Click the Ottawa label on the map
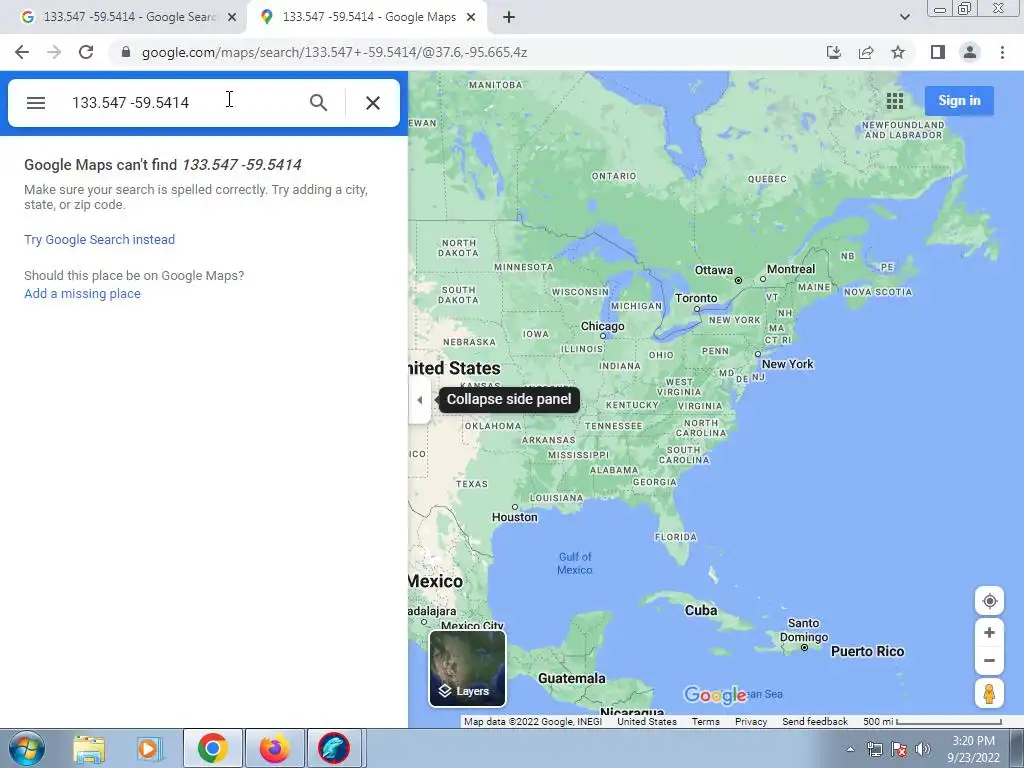Screen dimensions: 1024x768 click(714, 270)
